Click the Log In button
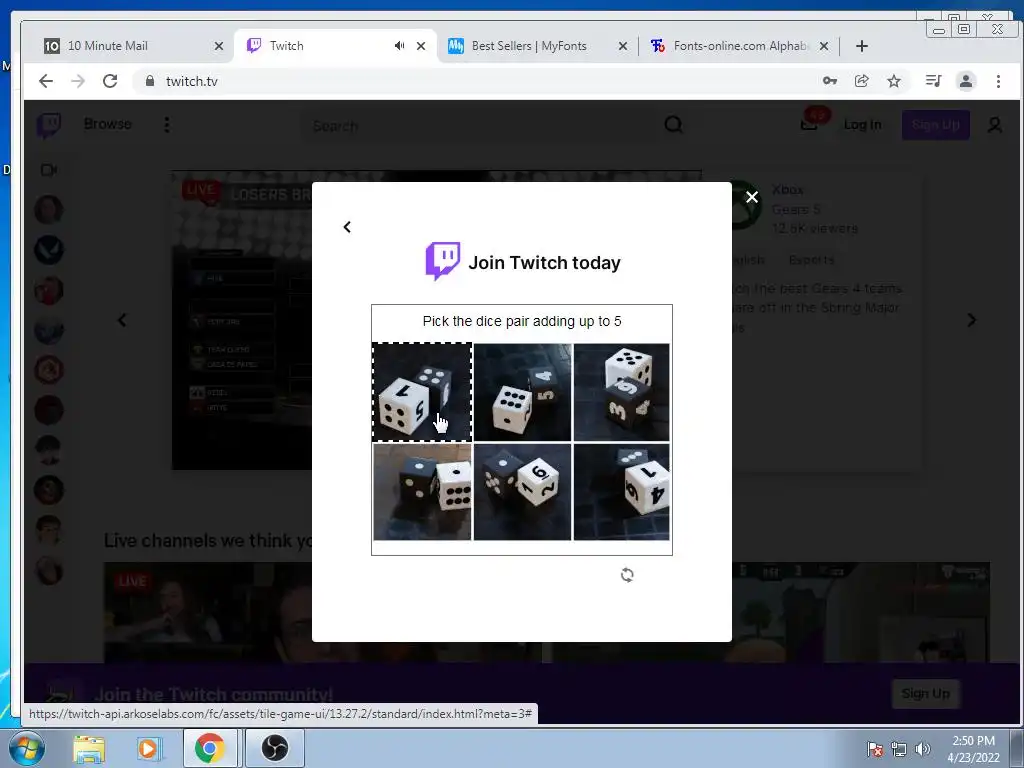1024x768 pixels. [862, 125]
